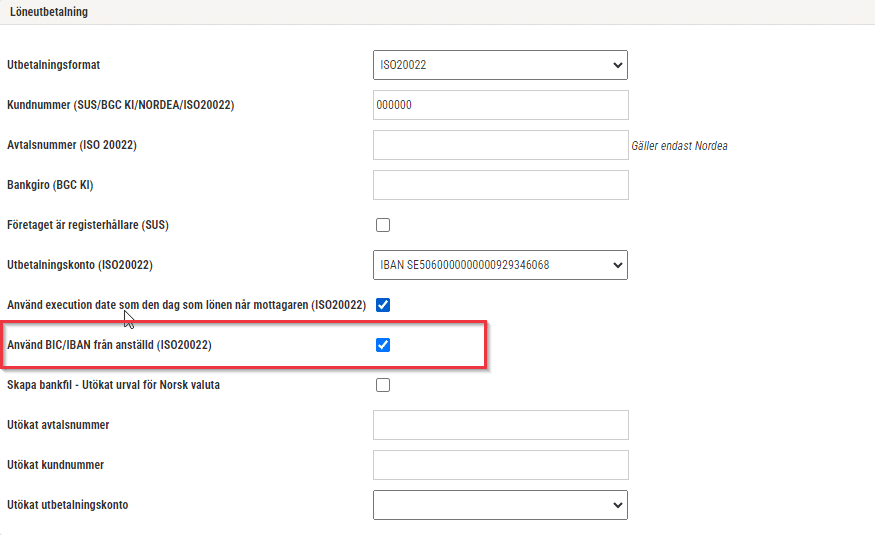Expand the Utbetalningskonto (ISO20022) IBAN dropdown
Viewport: 875px width, 535px height.
point(500,265)
